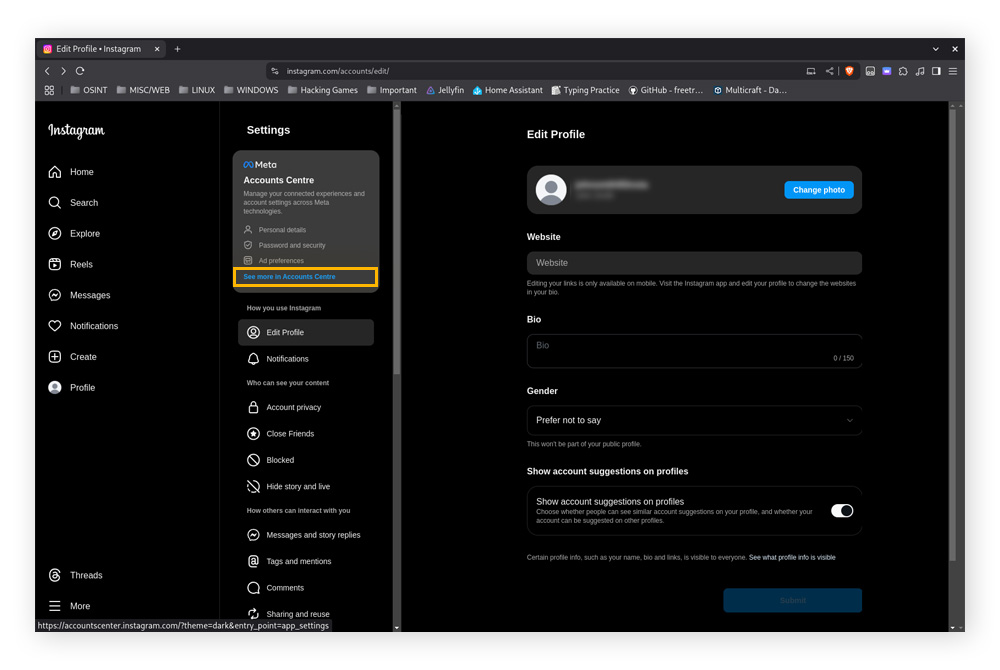Open Messages and story replies settings
This screenshot has width=1000, height=670.
click(x=305, y=535)
